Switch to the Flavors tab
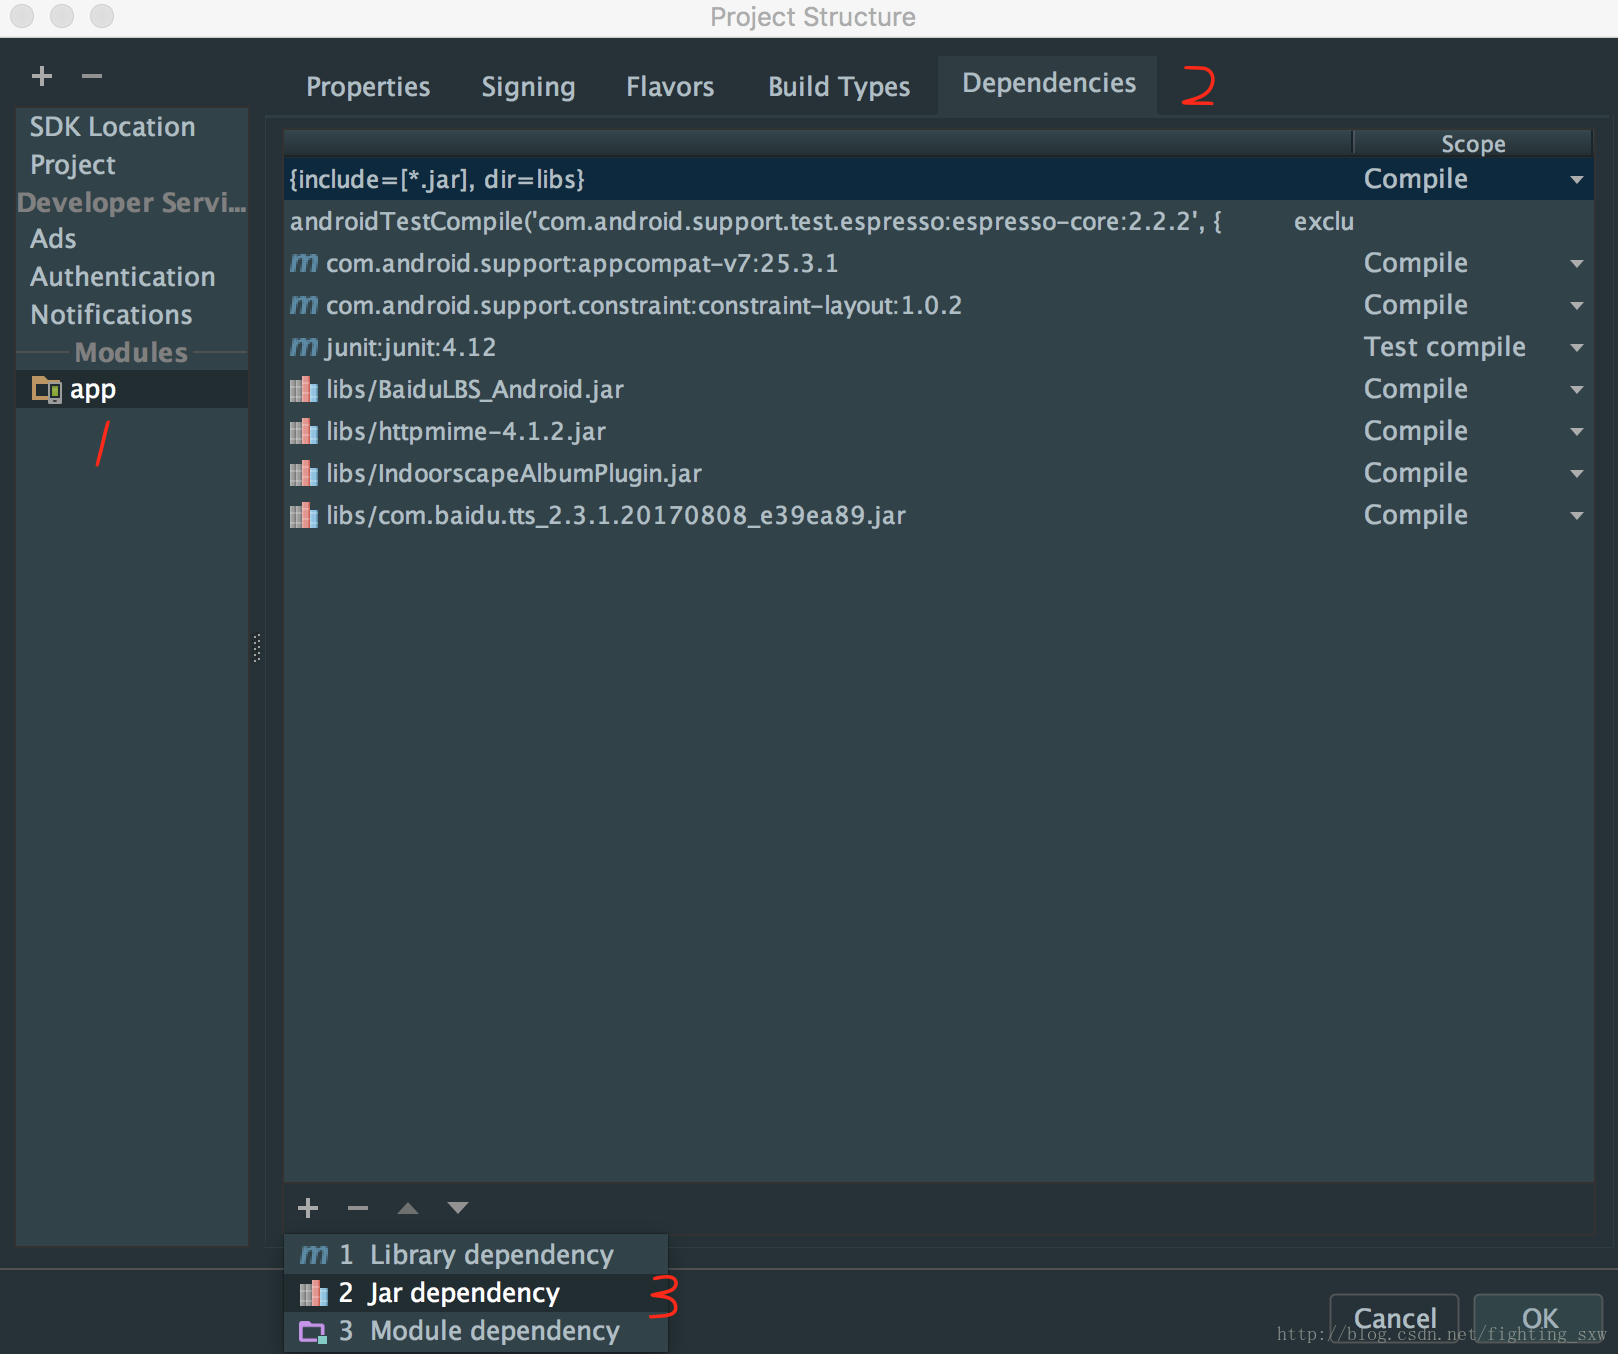The width and height of the screenshot is (1618, 1354). 670,87
